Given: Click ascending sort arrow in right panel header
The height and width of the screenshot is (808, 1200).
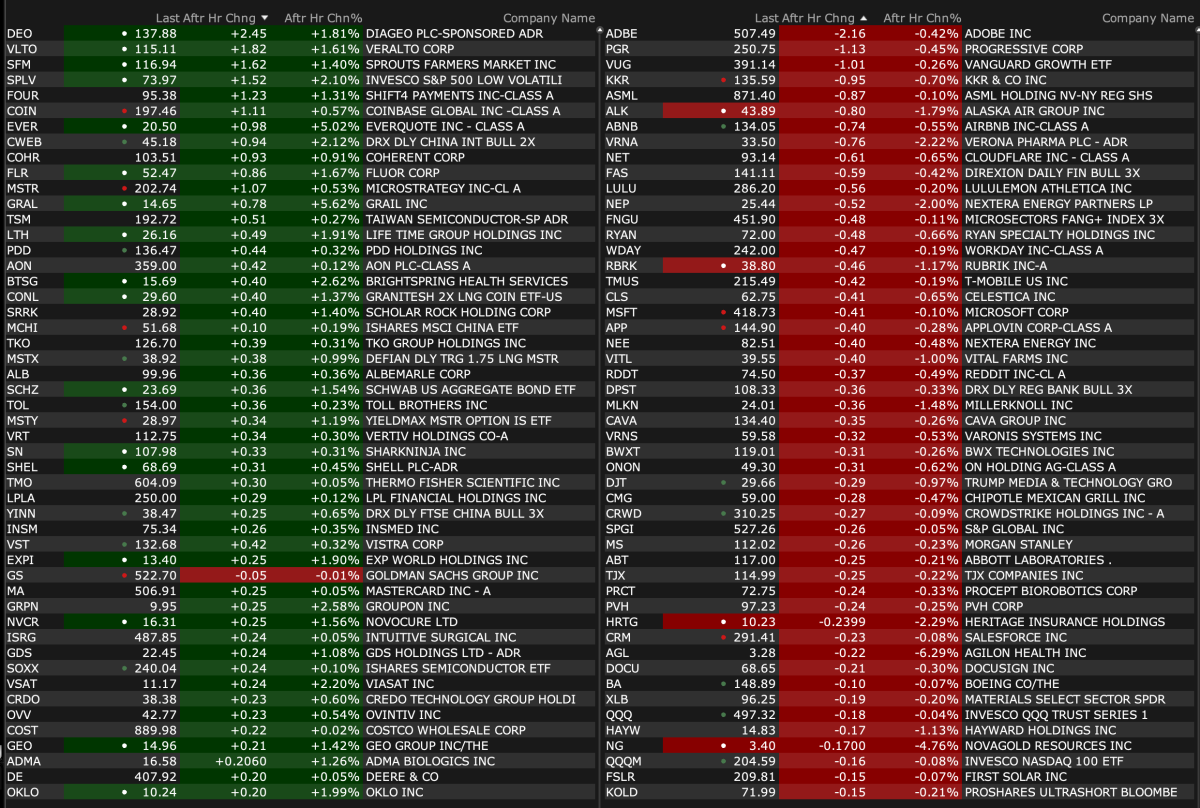Looking at the screenshot, I should 863,18.
